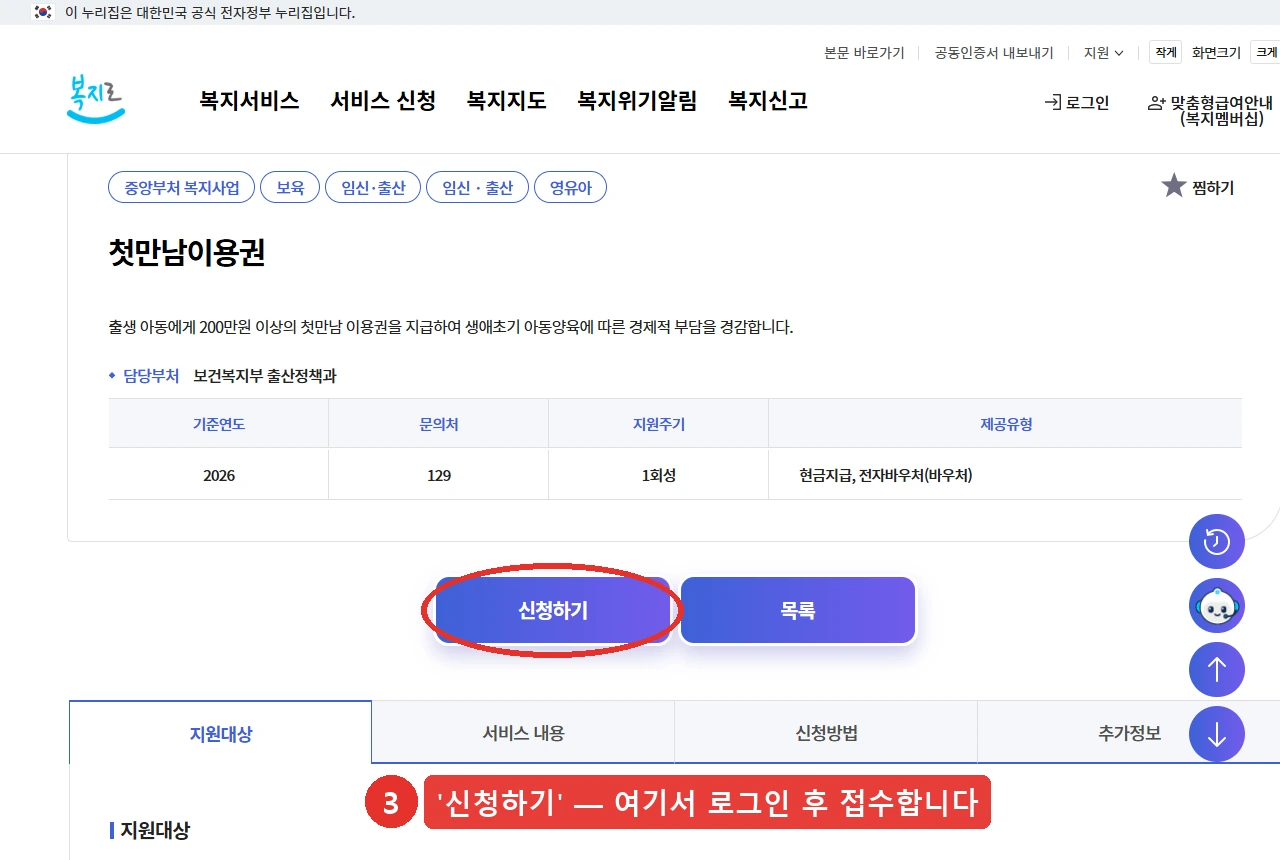Switch to the 지원대상 tab

pyautogui.click(x=221, y=733)
